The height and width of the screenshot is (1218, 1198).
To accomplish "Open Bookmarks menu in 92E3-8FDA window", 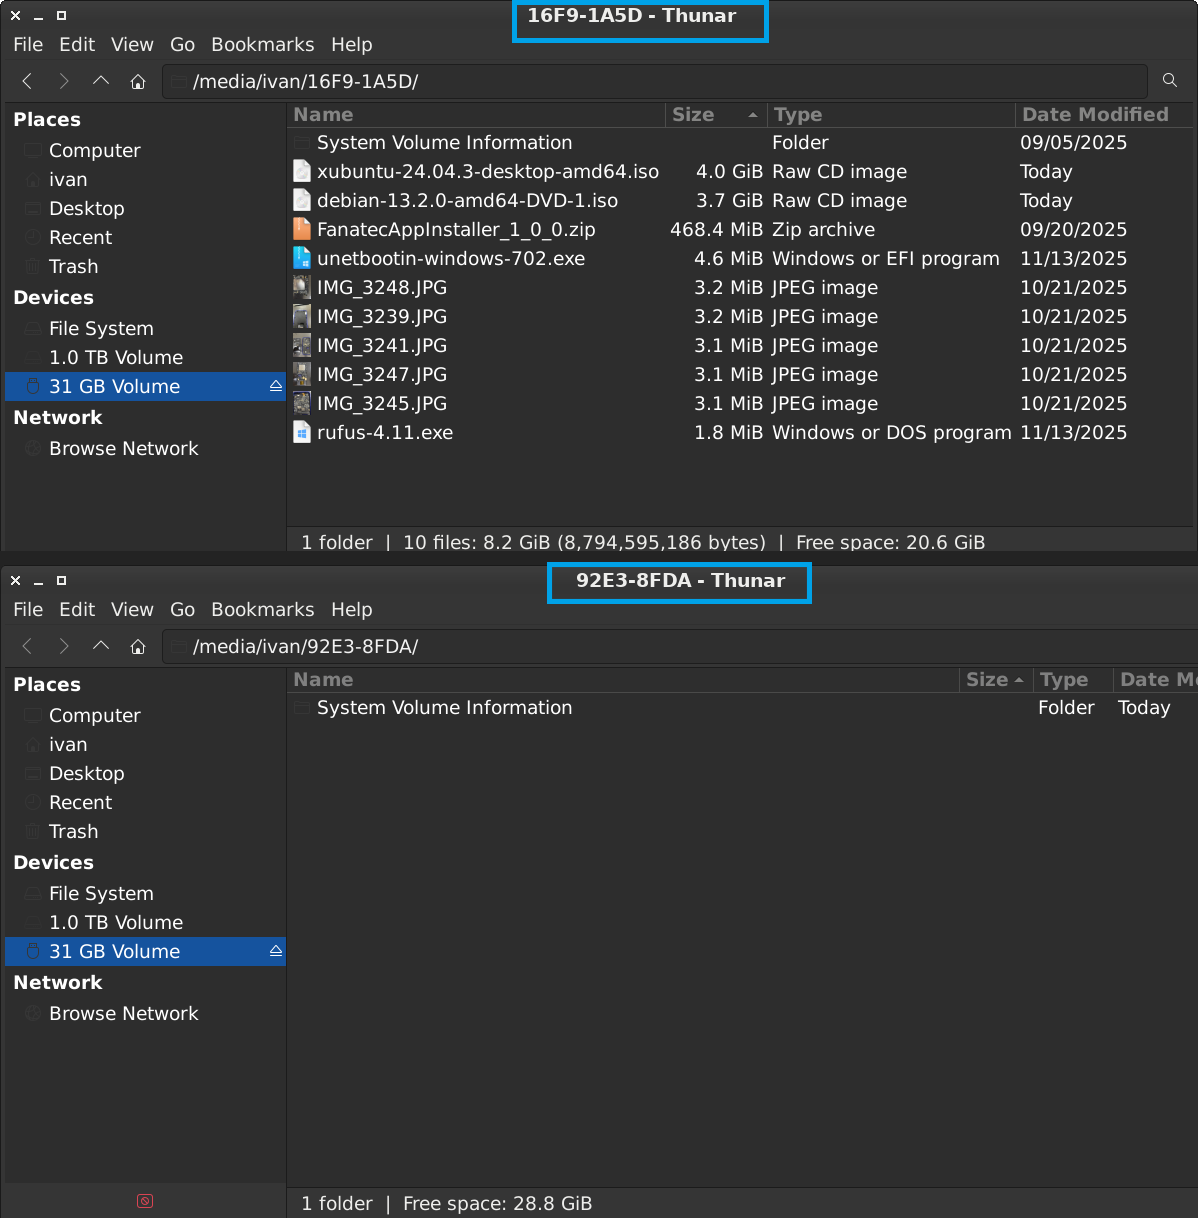I will coord(263,609).
